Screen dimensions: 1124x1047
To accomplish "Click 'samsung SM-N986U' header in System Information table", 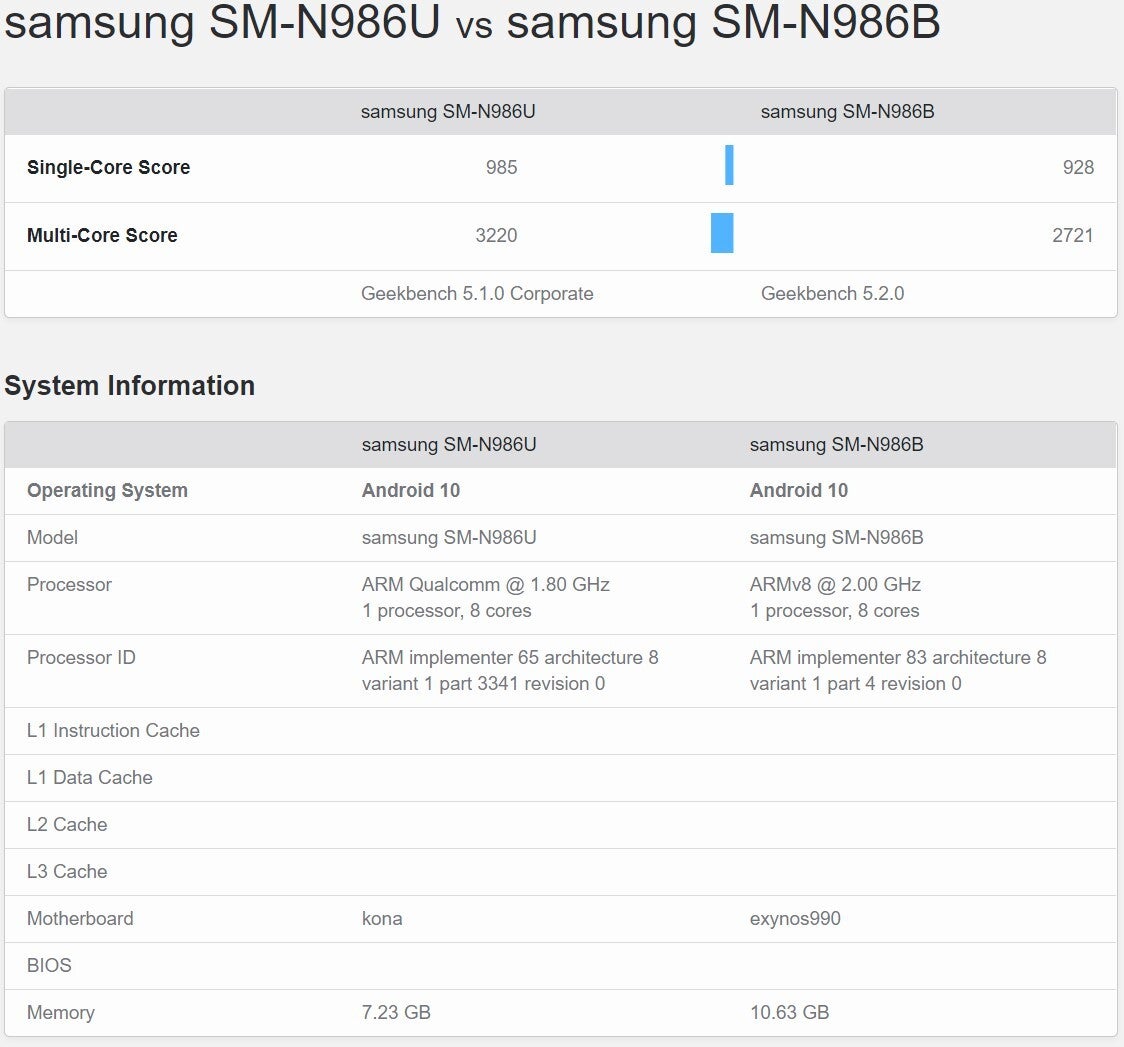I will (449, 444).
